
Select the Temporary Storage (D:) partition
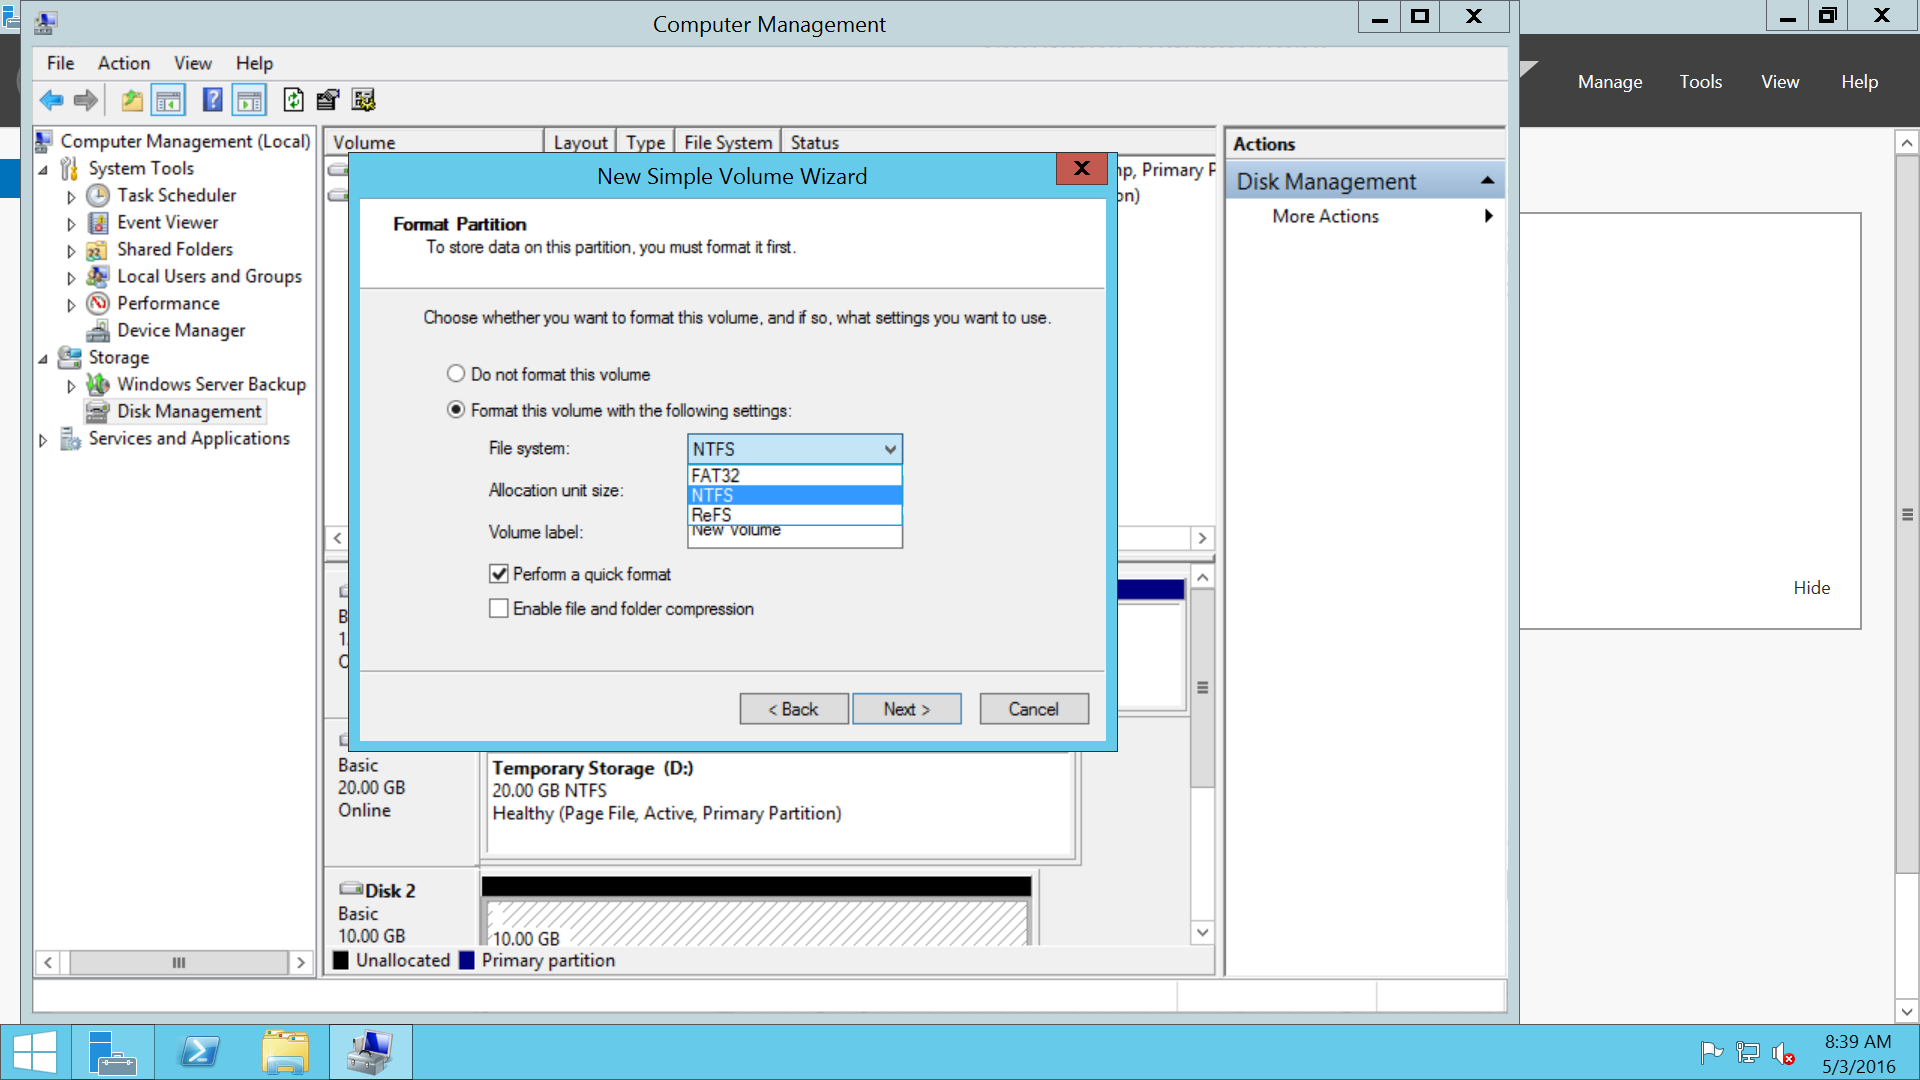781,805
